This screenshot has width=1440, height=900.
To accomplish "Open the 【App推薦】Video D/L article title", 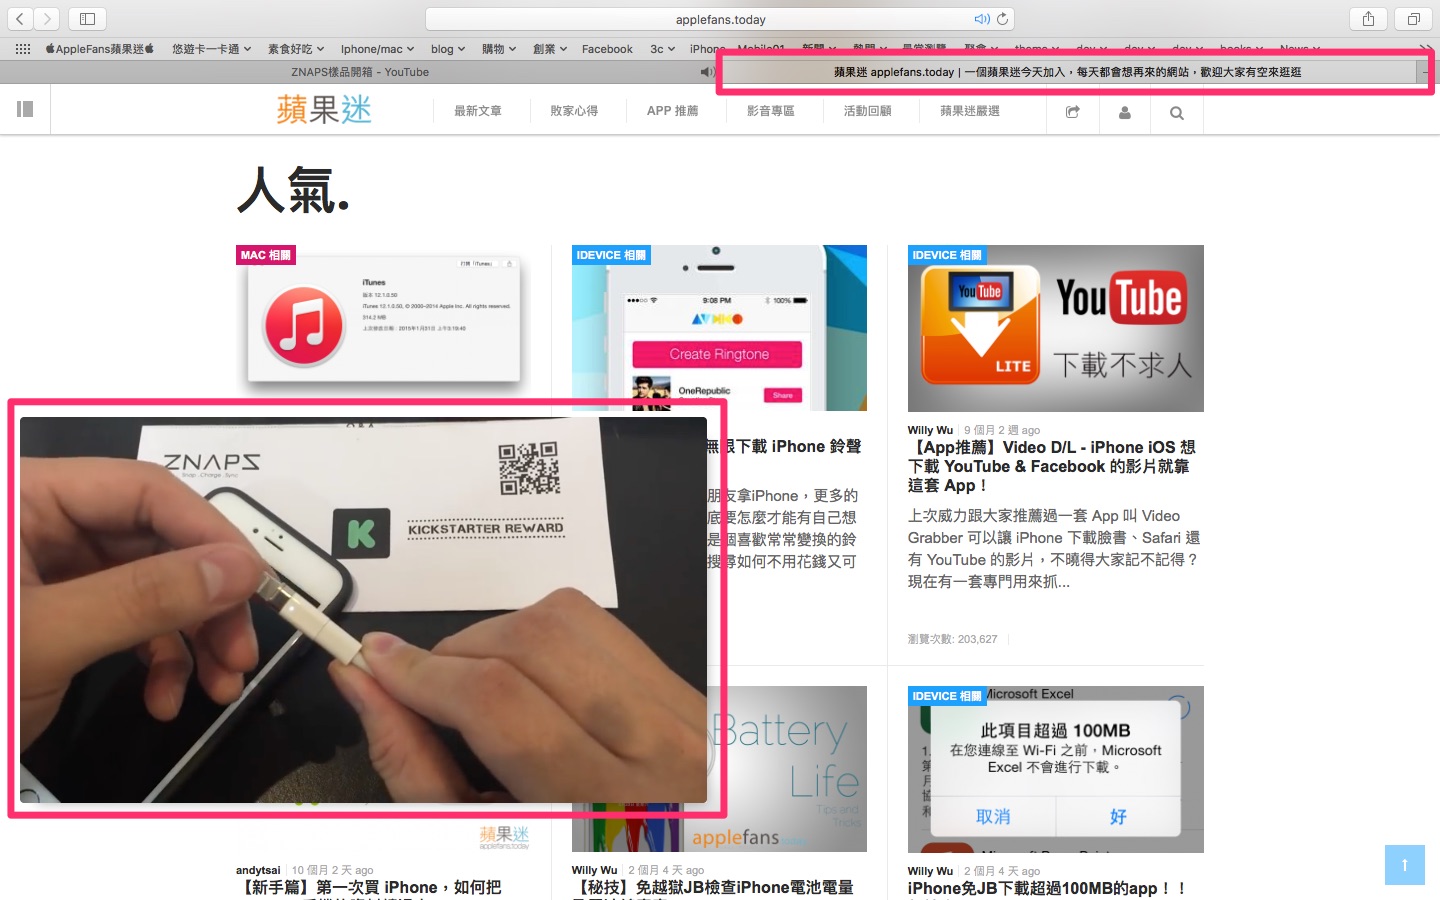I will pos(1052,466).
